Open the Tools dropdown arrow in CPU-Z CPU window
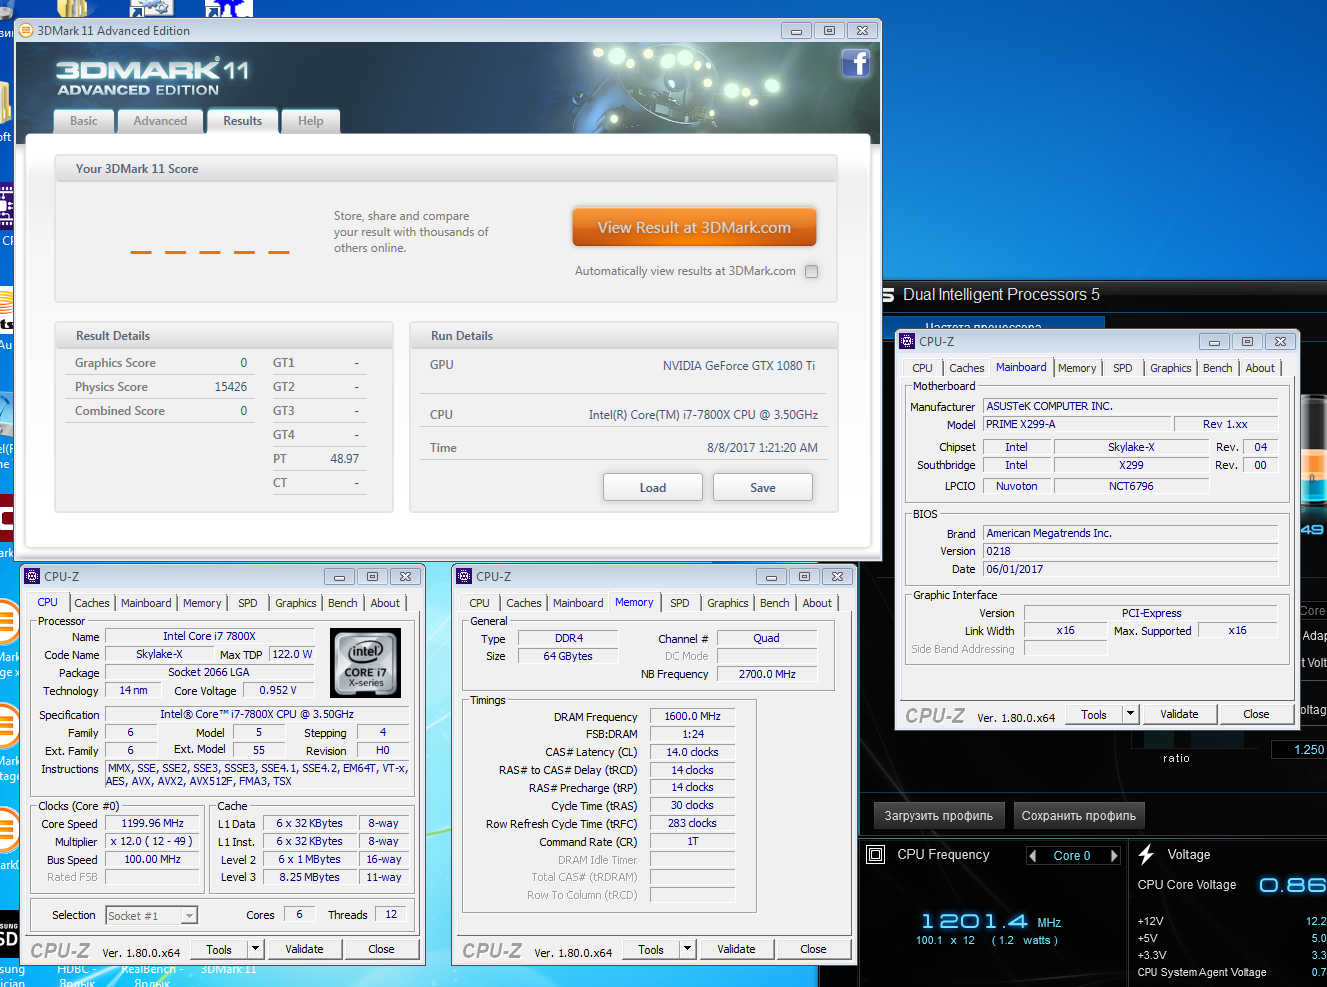This screenshot has width=1327, height=987. tap(256, 949)
